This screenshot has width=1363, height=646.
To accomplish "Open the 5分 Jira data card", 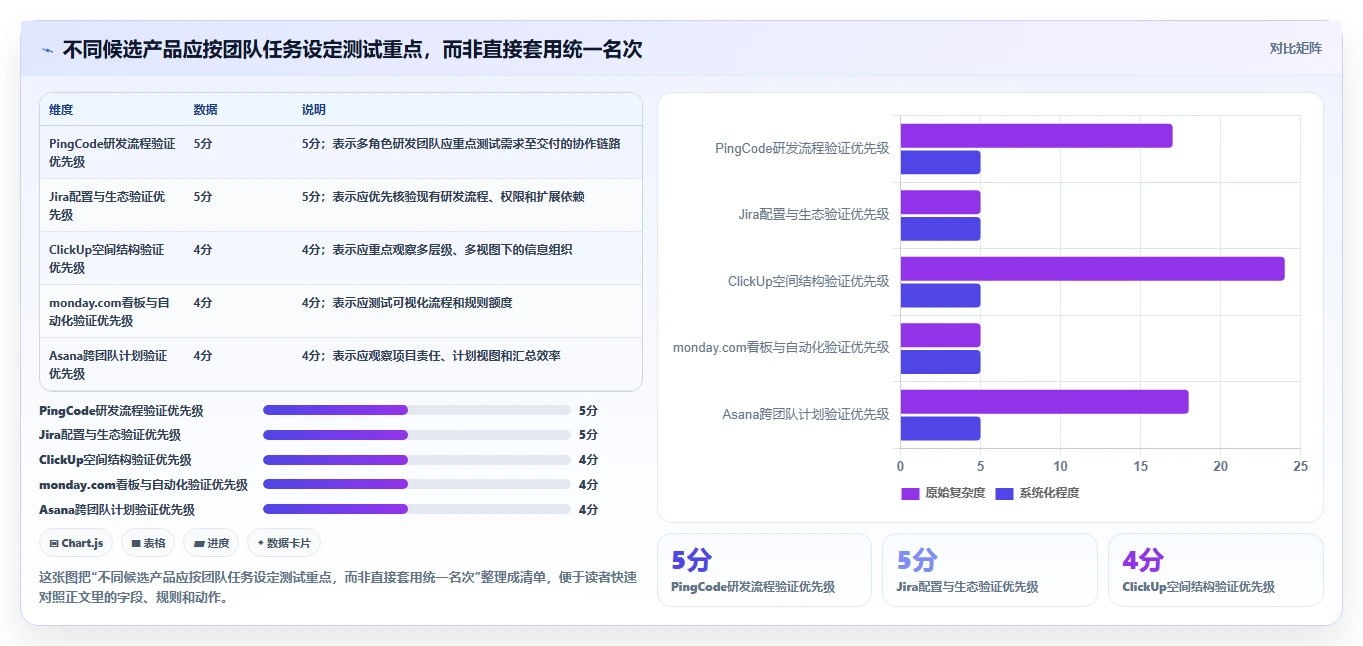I will 989,570.
